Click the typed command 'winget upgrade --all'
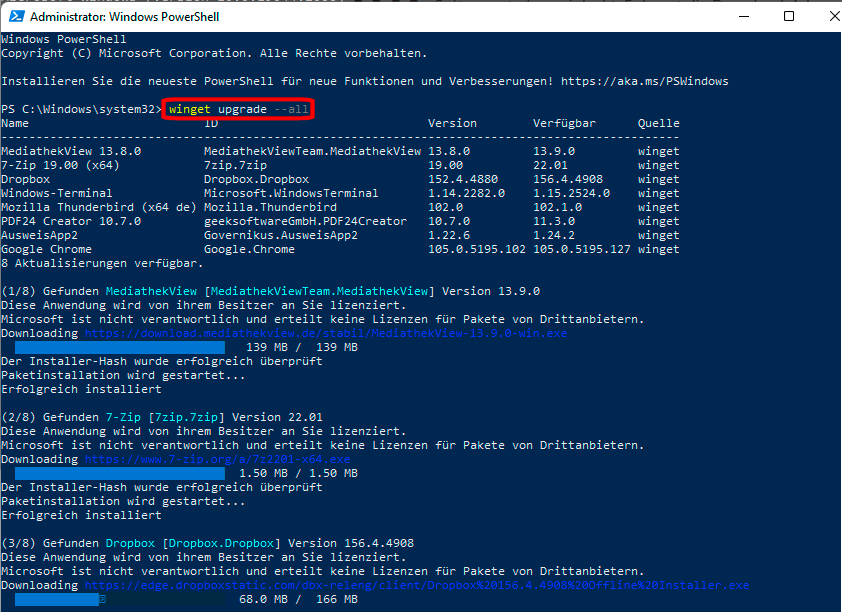842x612 pixels. tap(238, 109)
